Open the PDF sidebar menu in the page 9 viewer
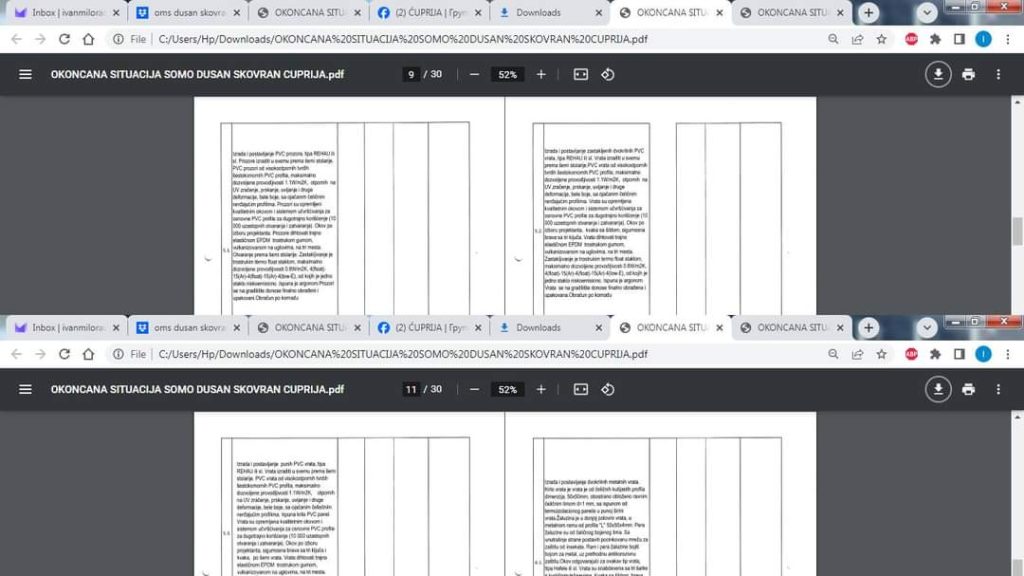The image size is (1024, 576). tap(25, 74)
